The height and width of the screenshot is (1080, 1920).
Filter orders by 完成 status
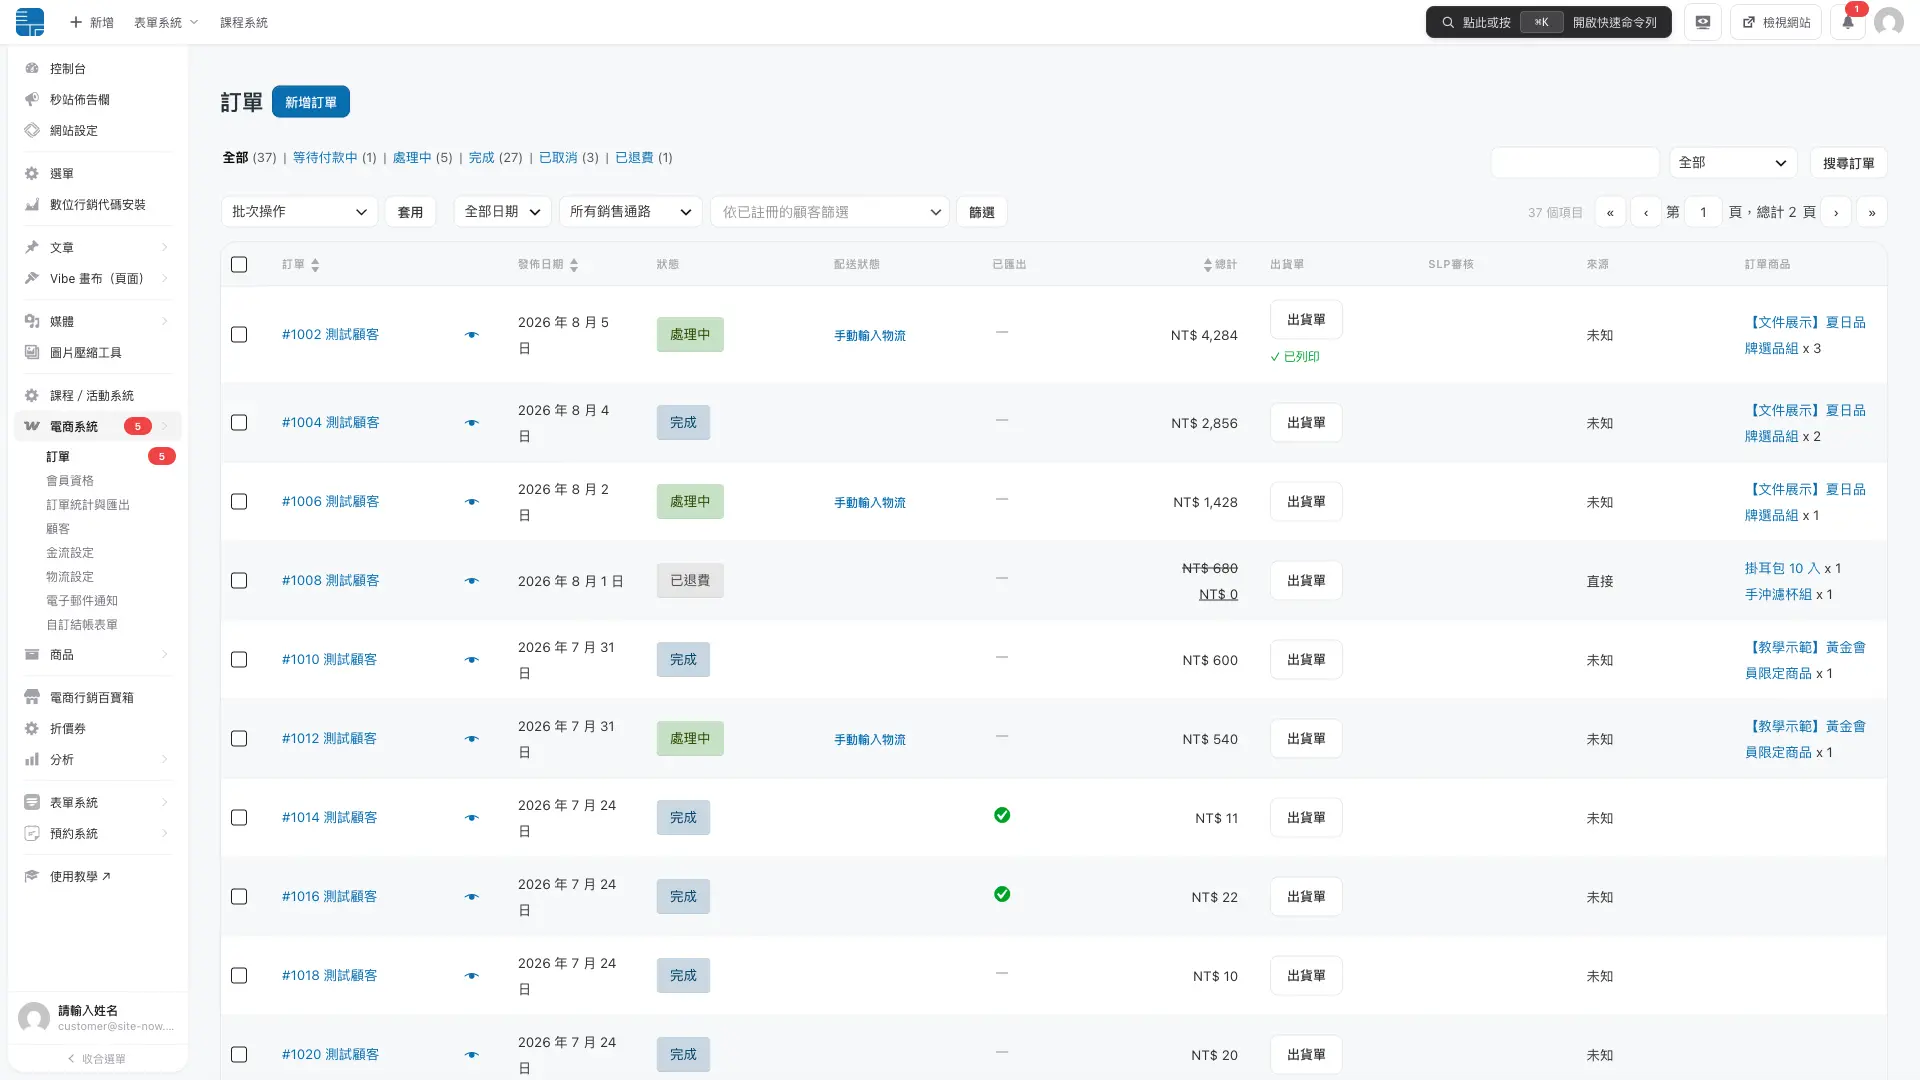[x=482, y=157]
